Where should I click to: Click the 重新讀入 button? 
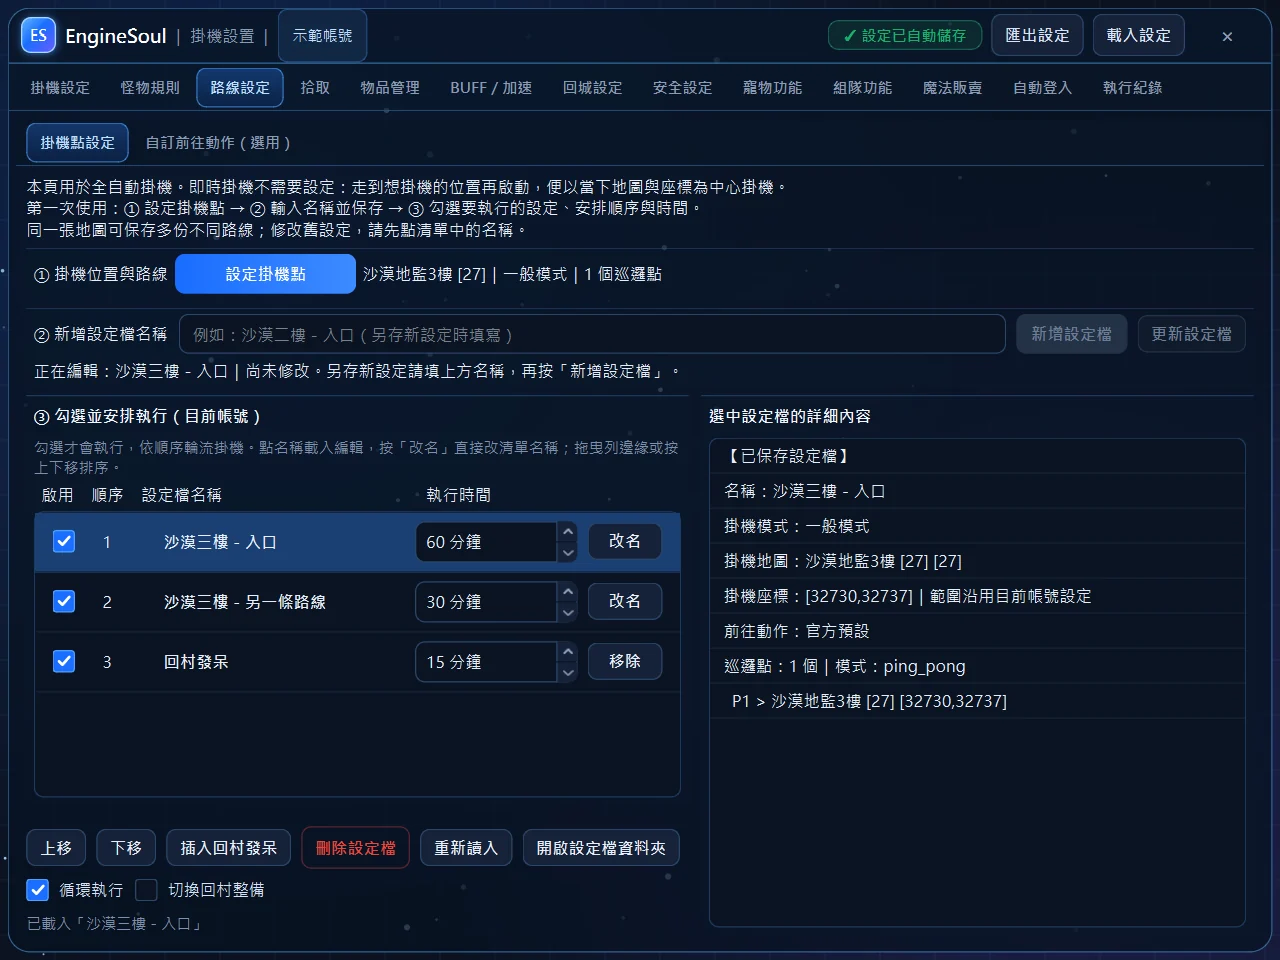[466, 848]
